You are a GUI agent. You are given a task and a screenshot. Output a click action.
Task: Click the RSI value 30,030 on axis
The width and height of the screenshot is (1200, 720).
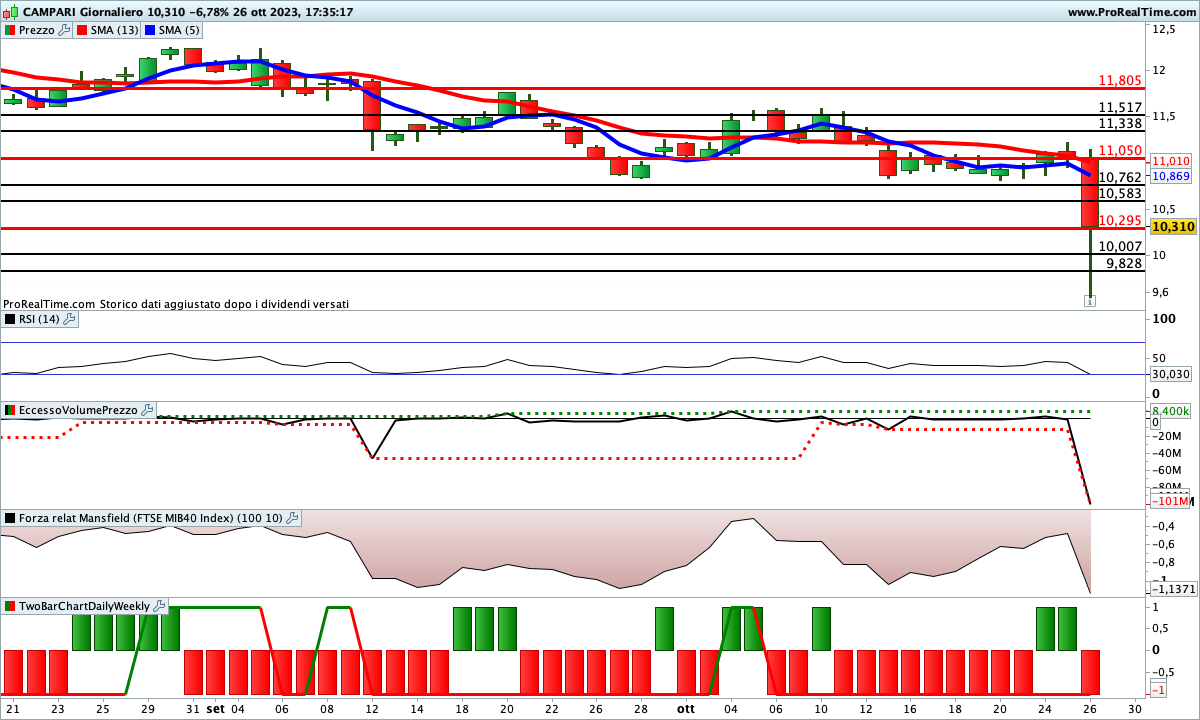[x=1170, y=374]
